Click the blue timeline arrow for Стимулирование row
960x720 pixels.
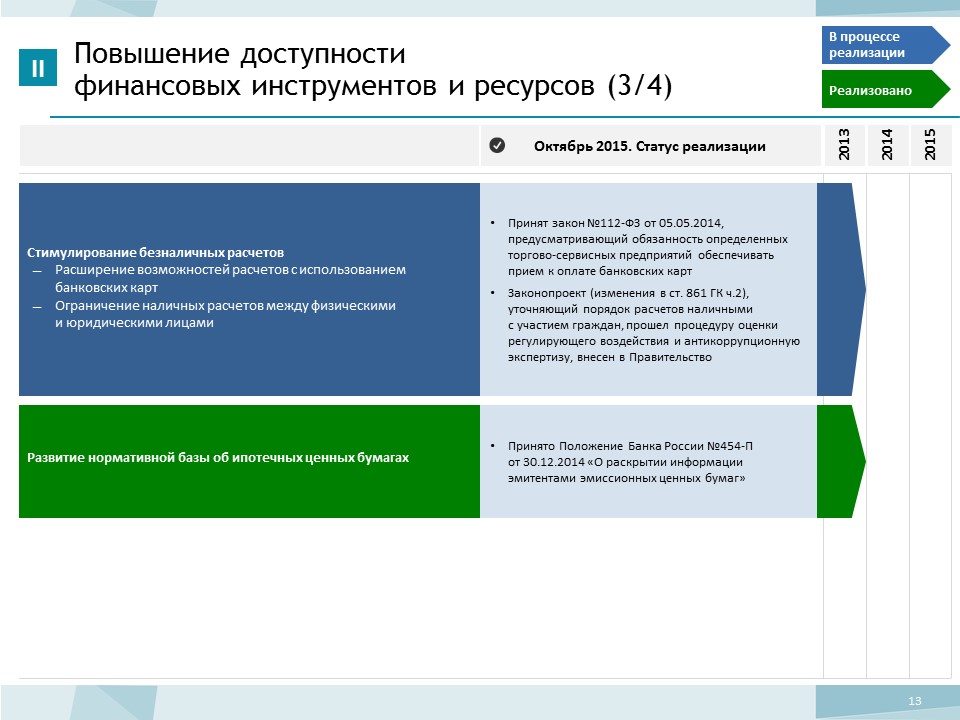(841, 289)
